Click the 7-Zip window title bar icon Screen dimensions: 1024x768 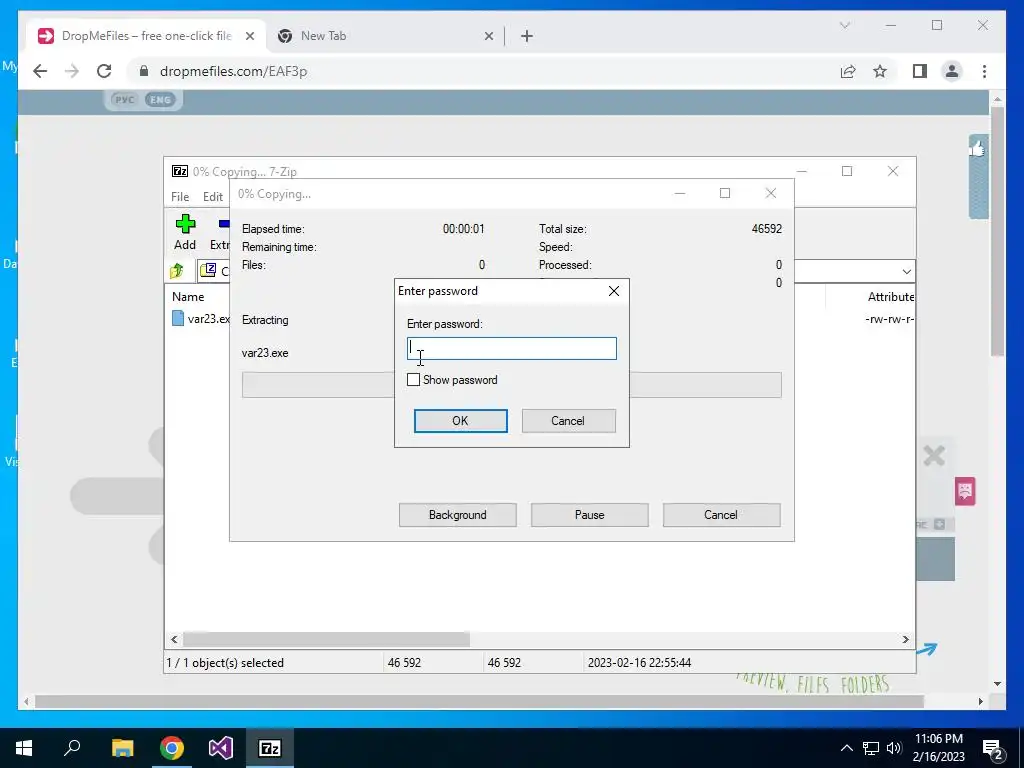180,171
